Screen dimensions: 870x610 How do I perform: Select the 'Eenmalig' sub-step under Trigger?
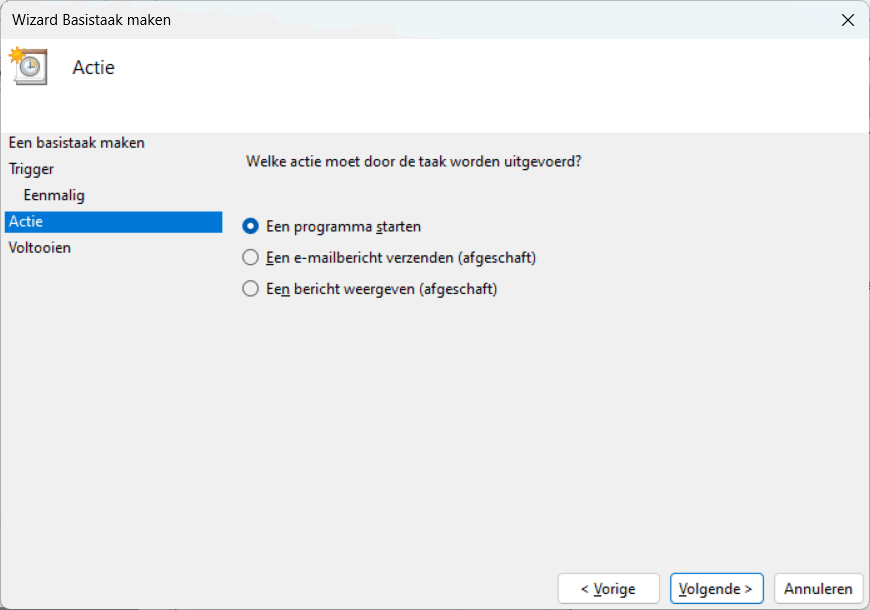[54, 195]
